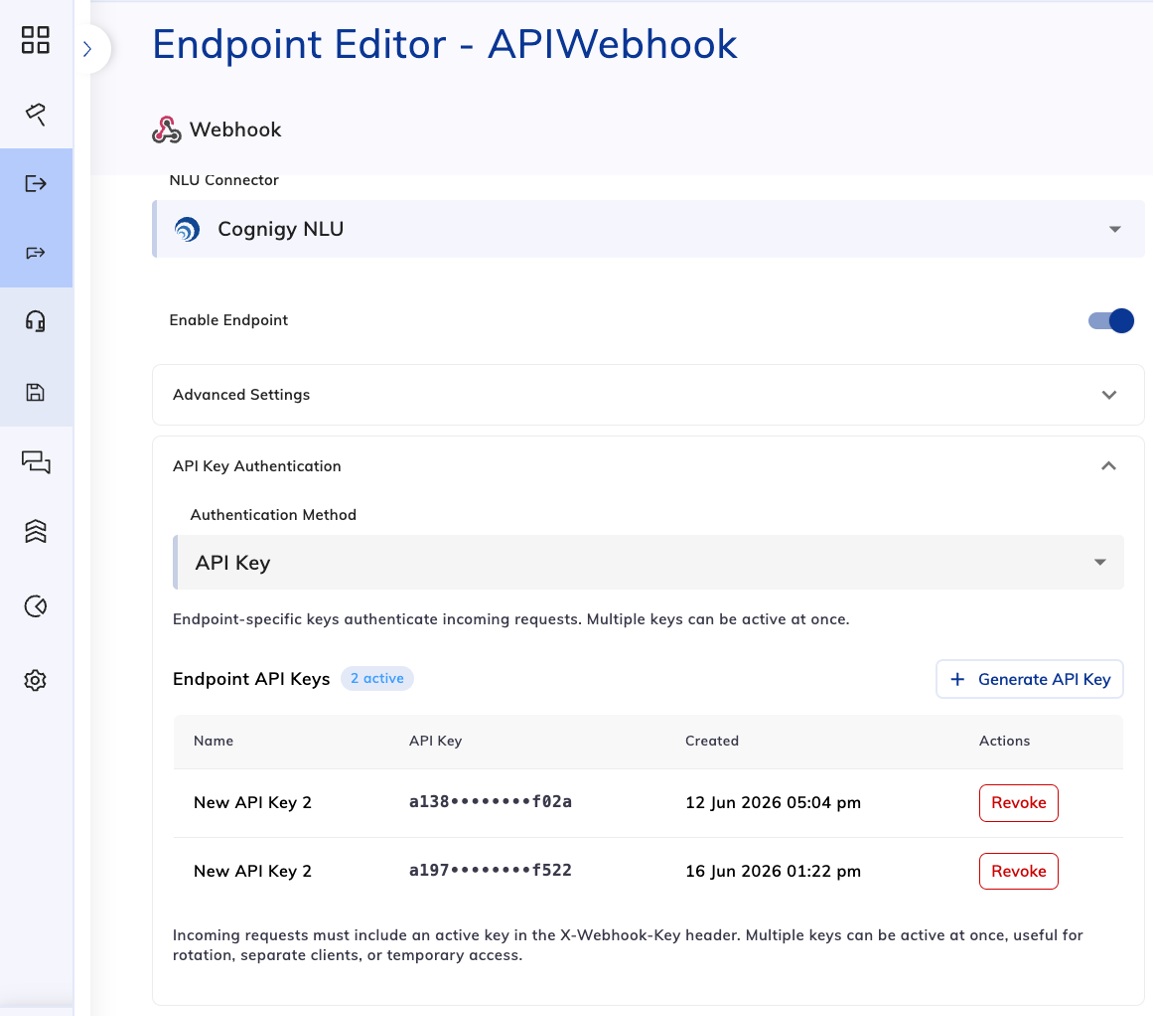
Task: Select the headset live agent icon
Action: [35, 321]
